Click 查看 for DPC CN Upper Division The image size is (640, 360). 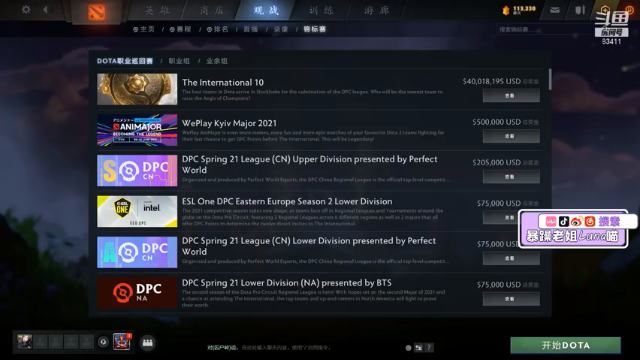(x=511, y=177)
